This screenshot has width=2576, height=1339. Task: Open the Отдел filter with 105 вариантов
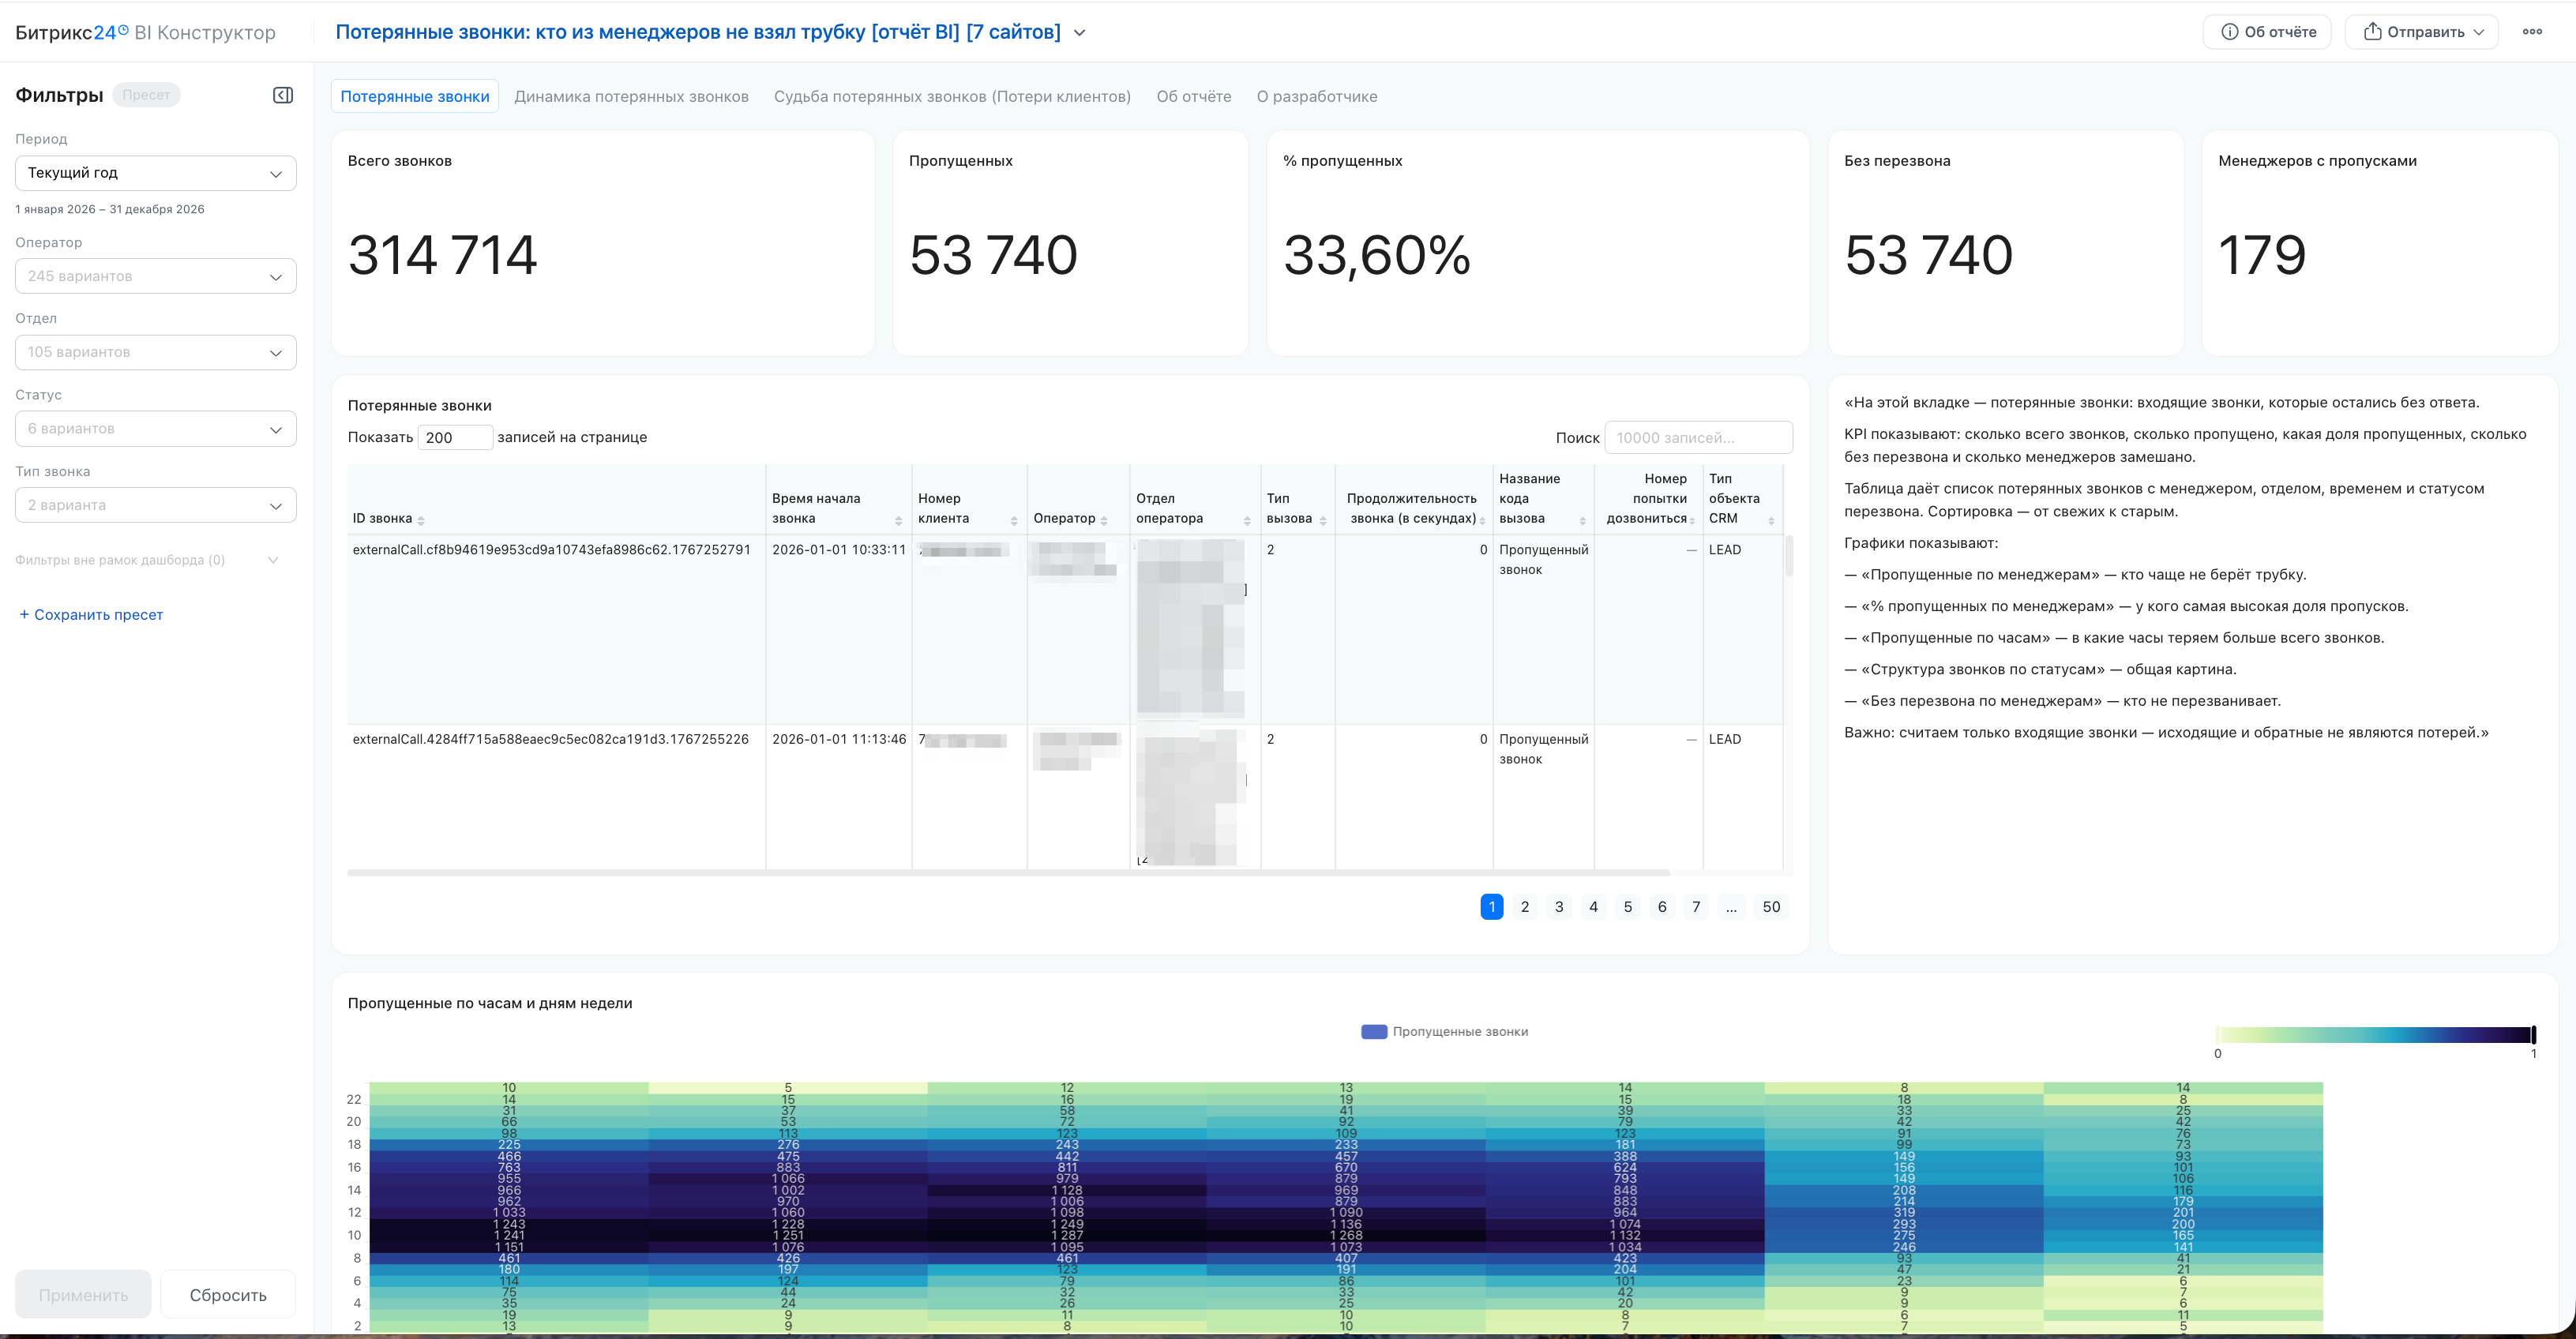[x=156, y=352]
